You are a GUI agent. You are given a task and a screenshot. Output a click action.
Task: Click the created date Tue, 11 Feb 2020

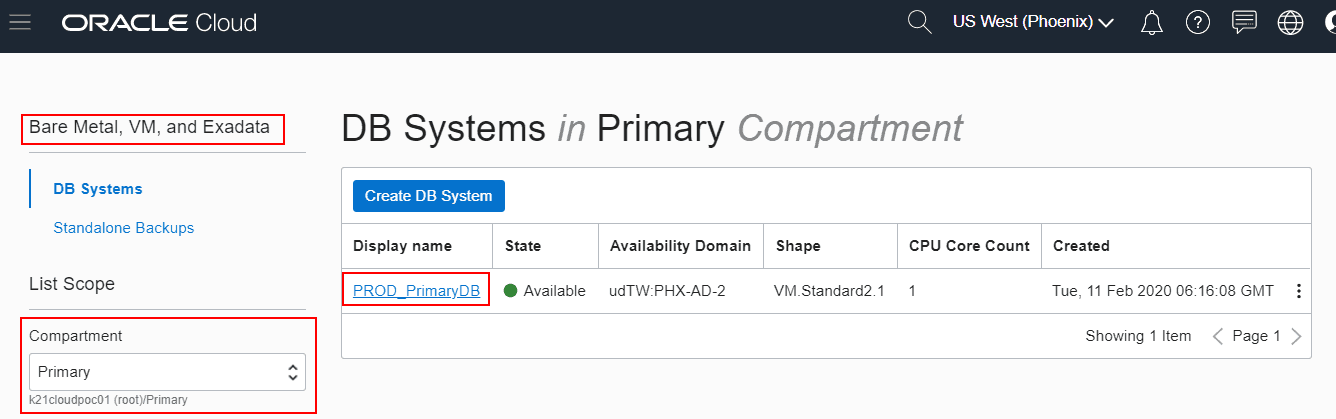(x=1163, y=291)
